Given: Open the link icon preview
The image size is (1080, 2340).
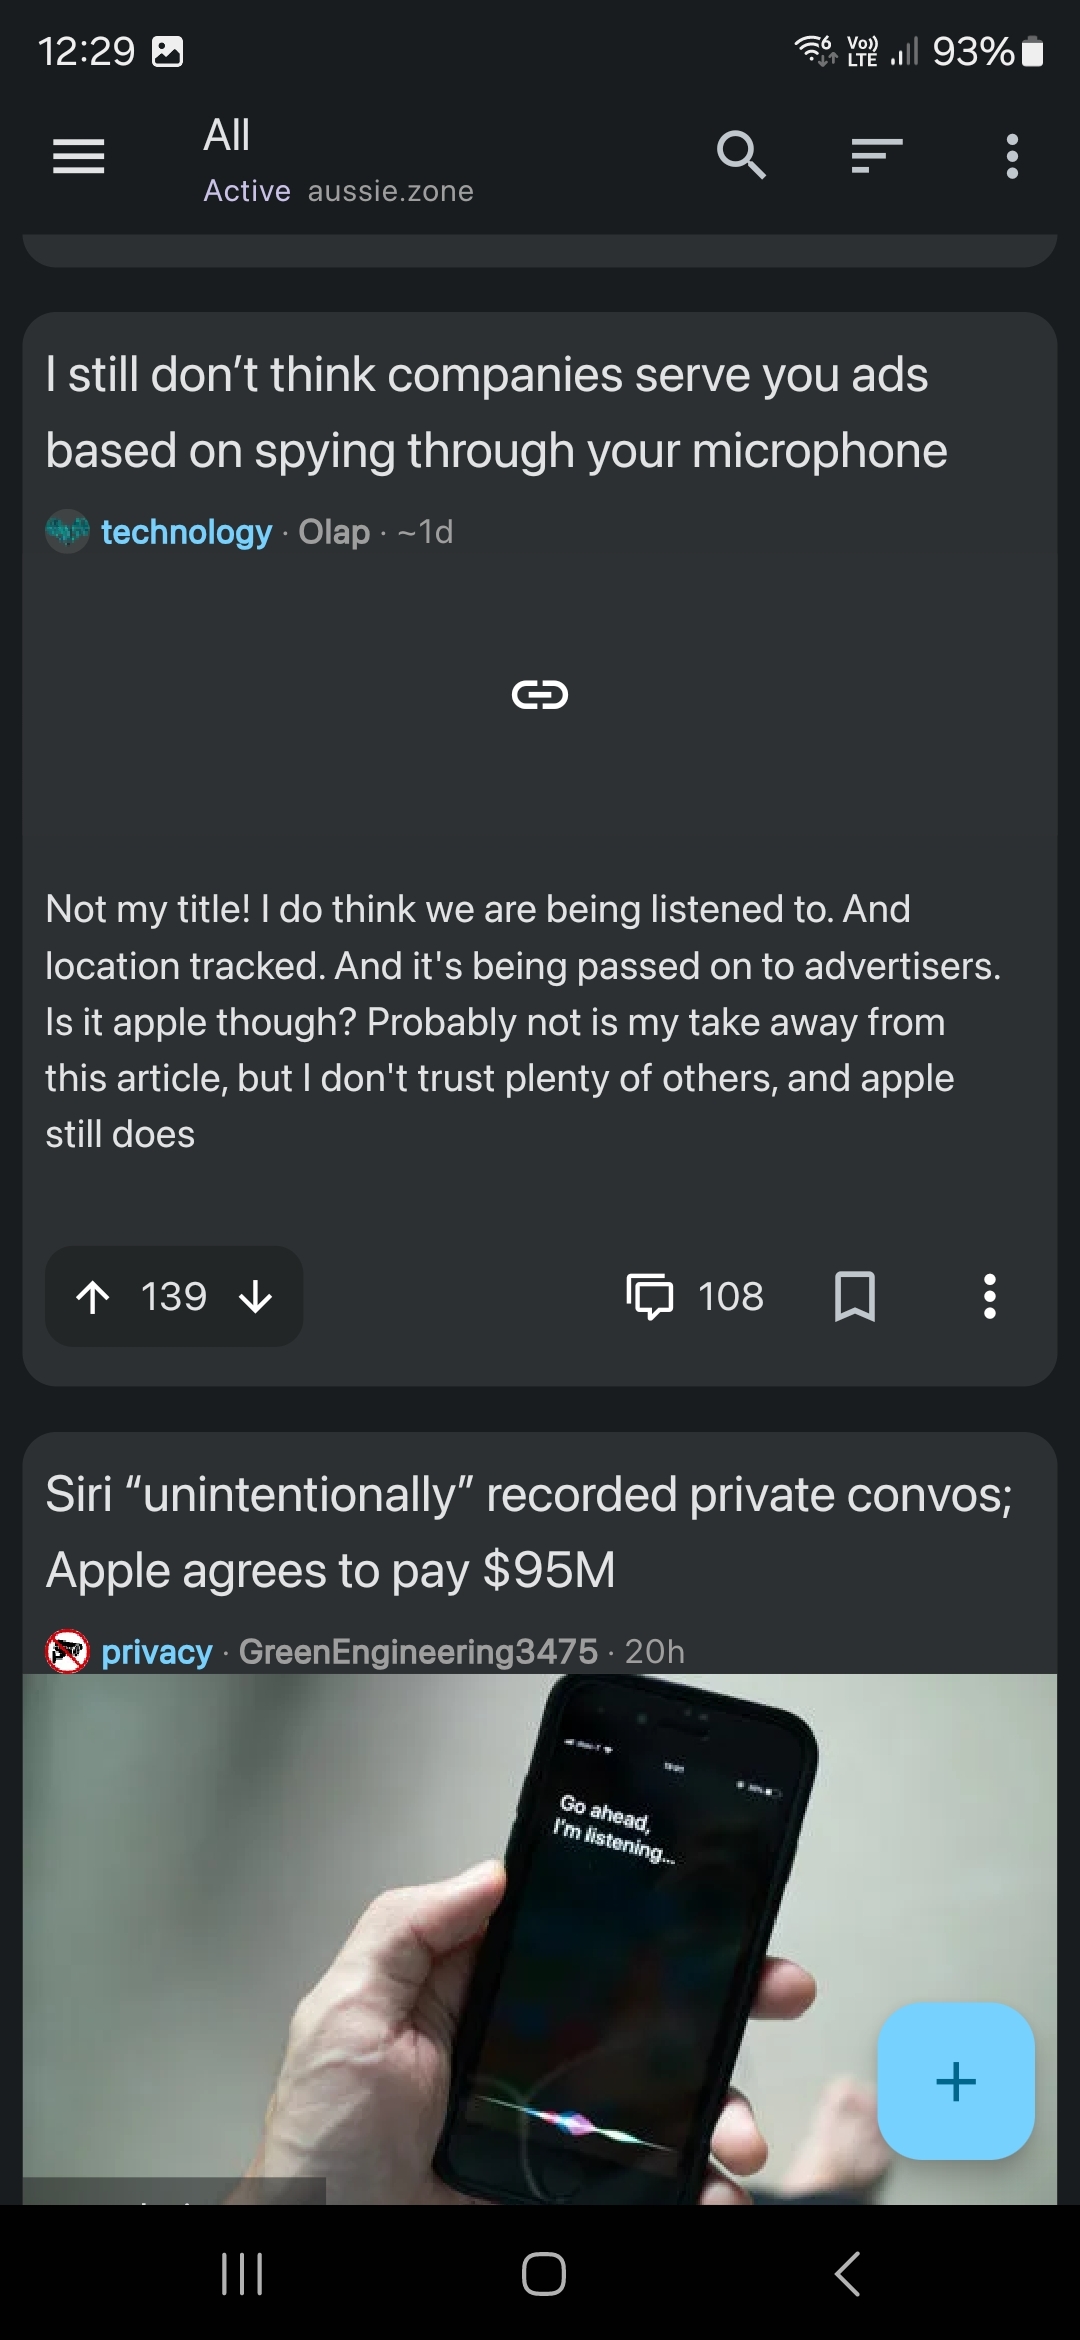Looking at the screenshot, I should 540,694.
